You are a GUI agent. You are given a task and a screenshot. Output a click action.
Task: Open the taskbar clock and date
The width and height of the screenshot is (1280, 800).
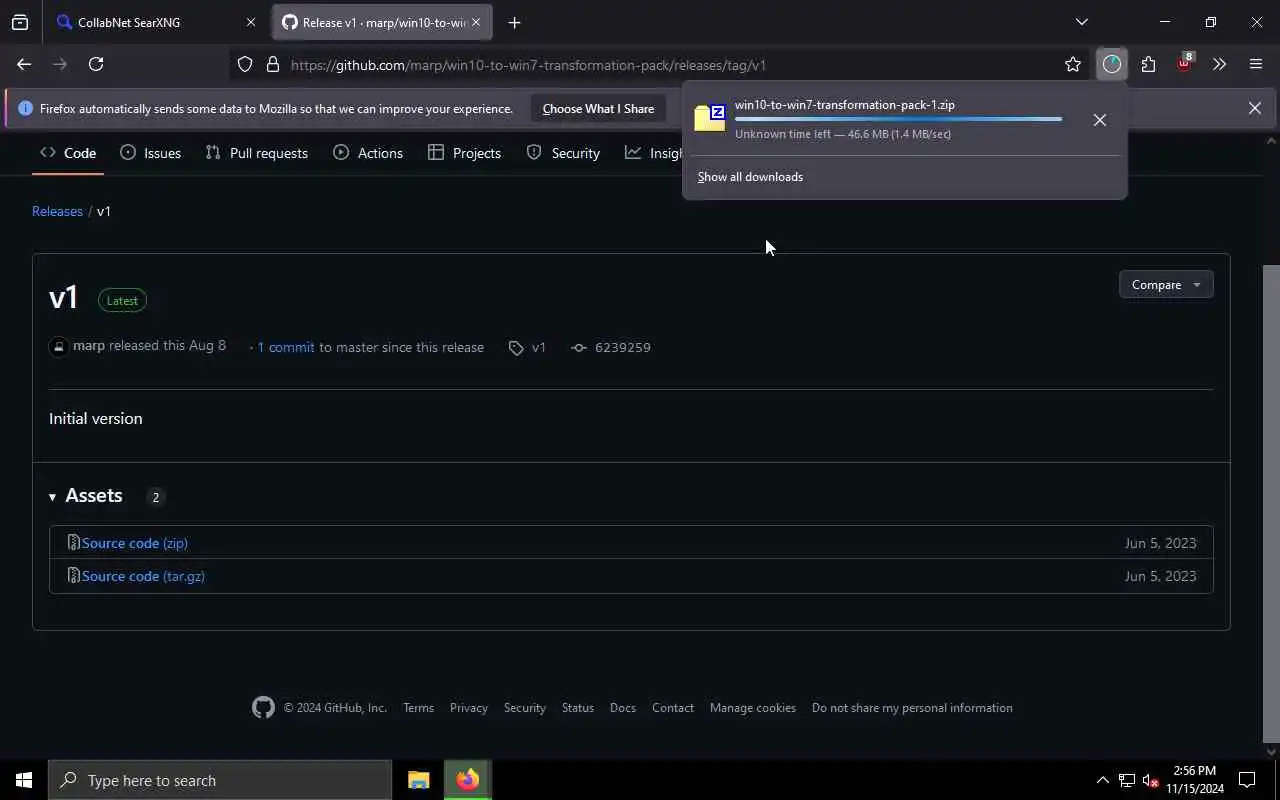click(x=1194, y=780)
